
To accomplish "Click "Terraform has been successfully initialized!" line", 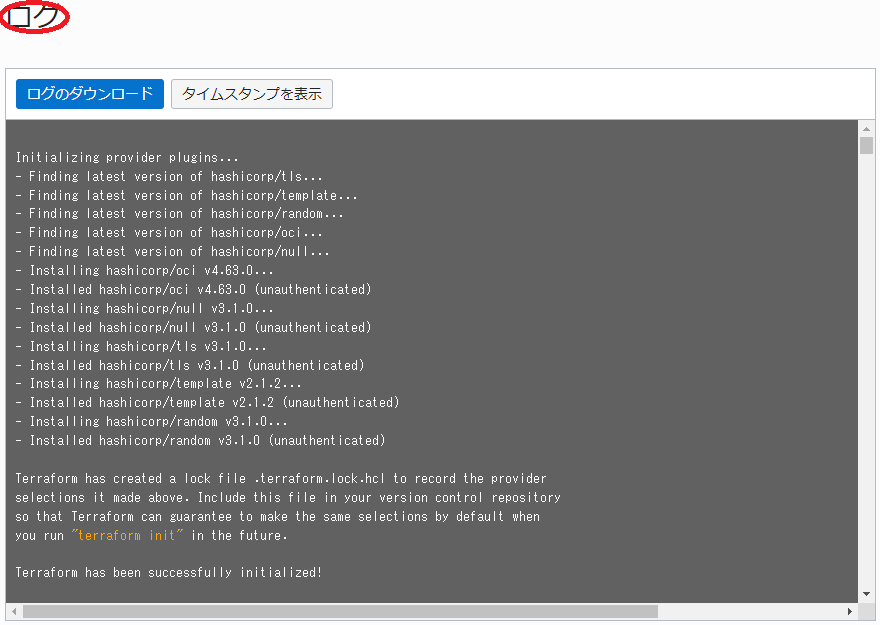I will tap(169, 572).
